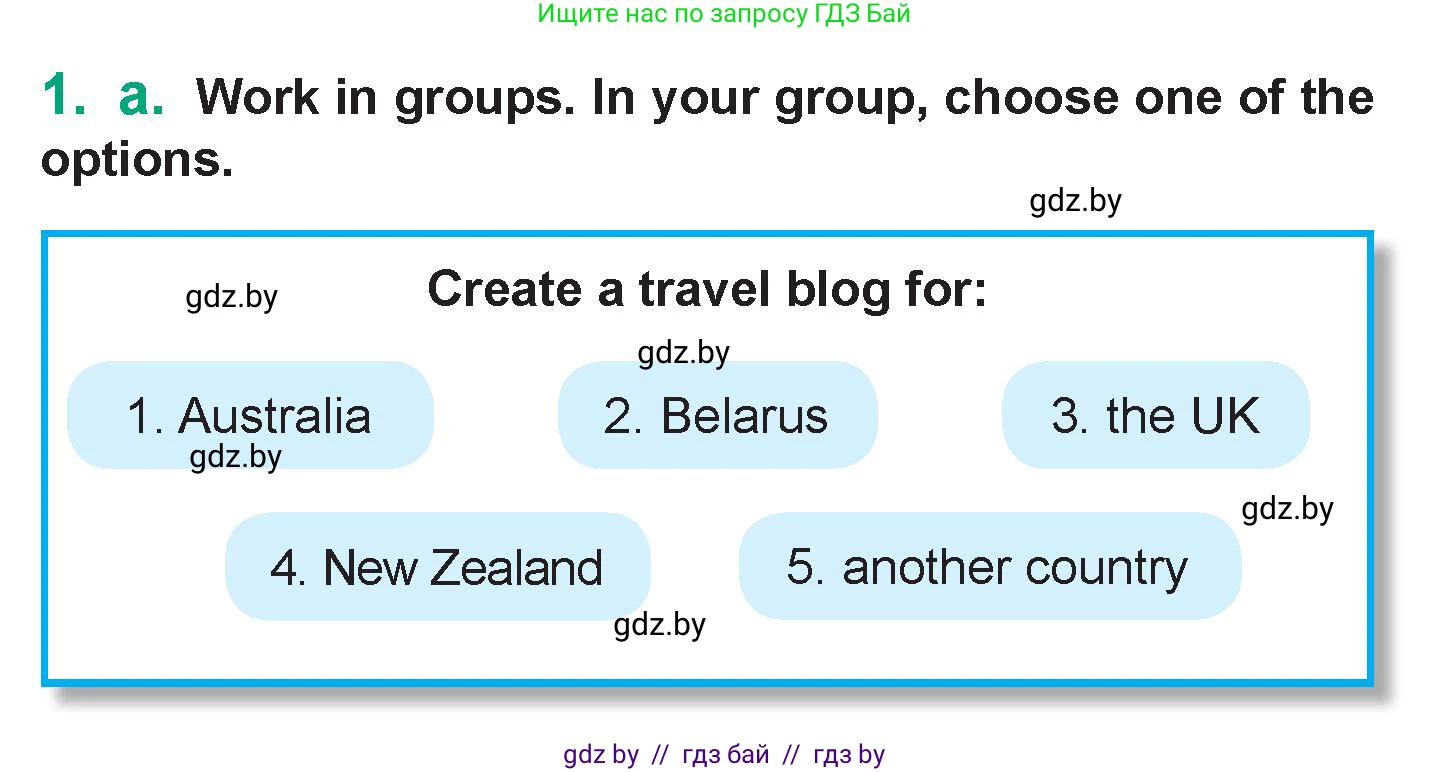This screenshot has height=772, width=1451.
Task: Click the gdz.by watermark below New Zealand
Action: coord(659,625)
